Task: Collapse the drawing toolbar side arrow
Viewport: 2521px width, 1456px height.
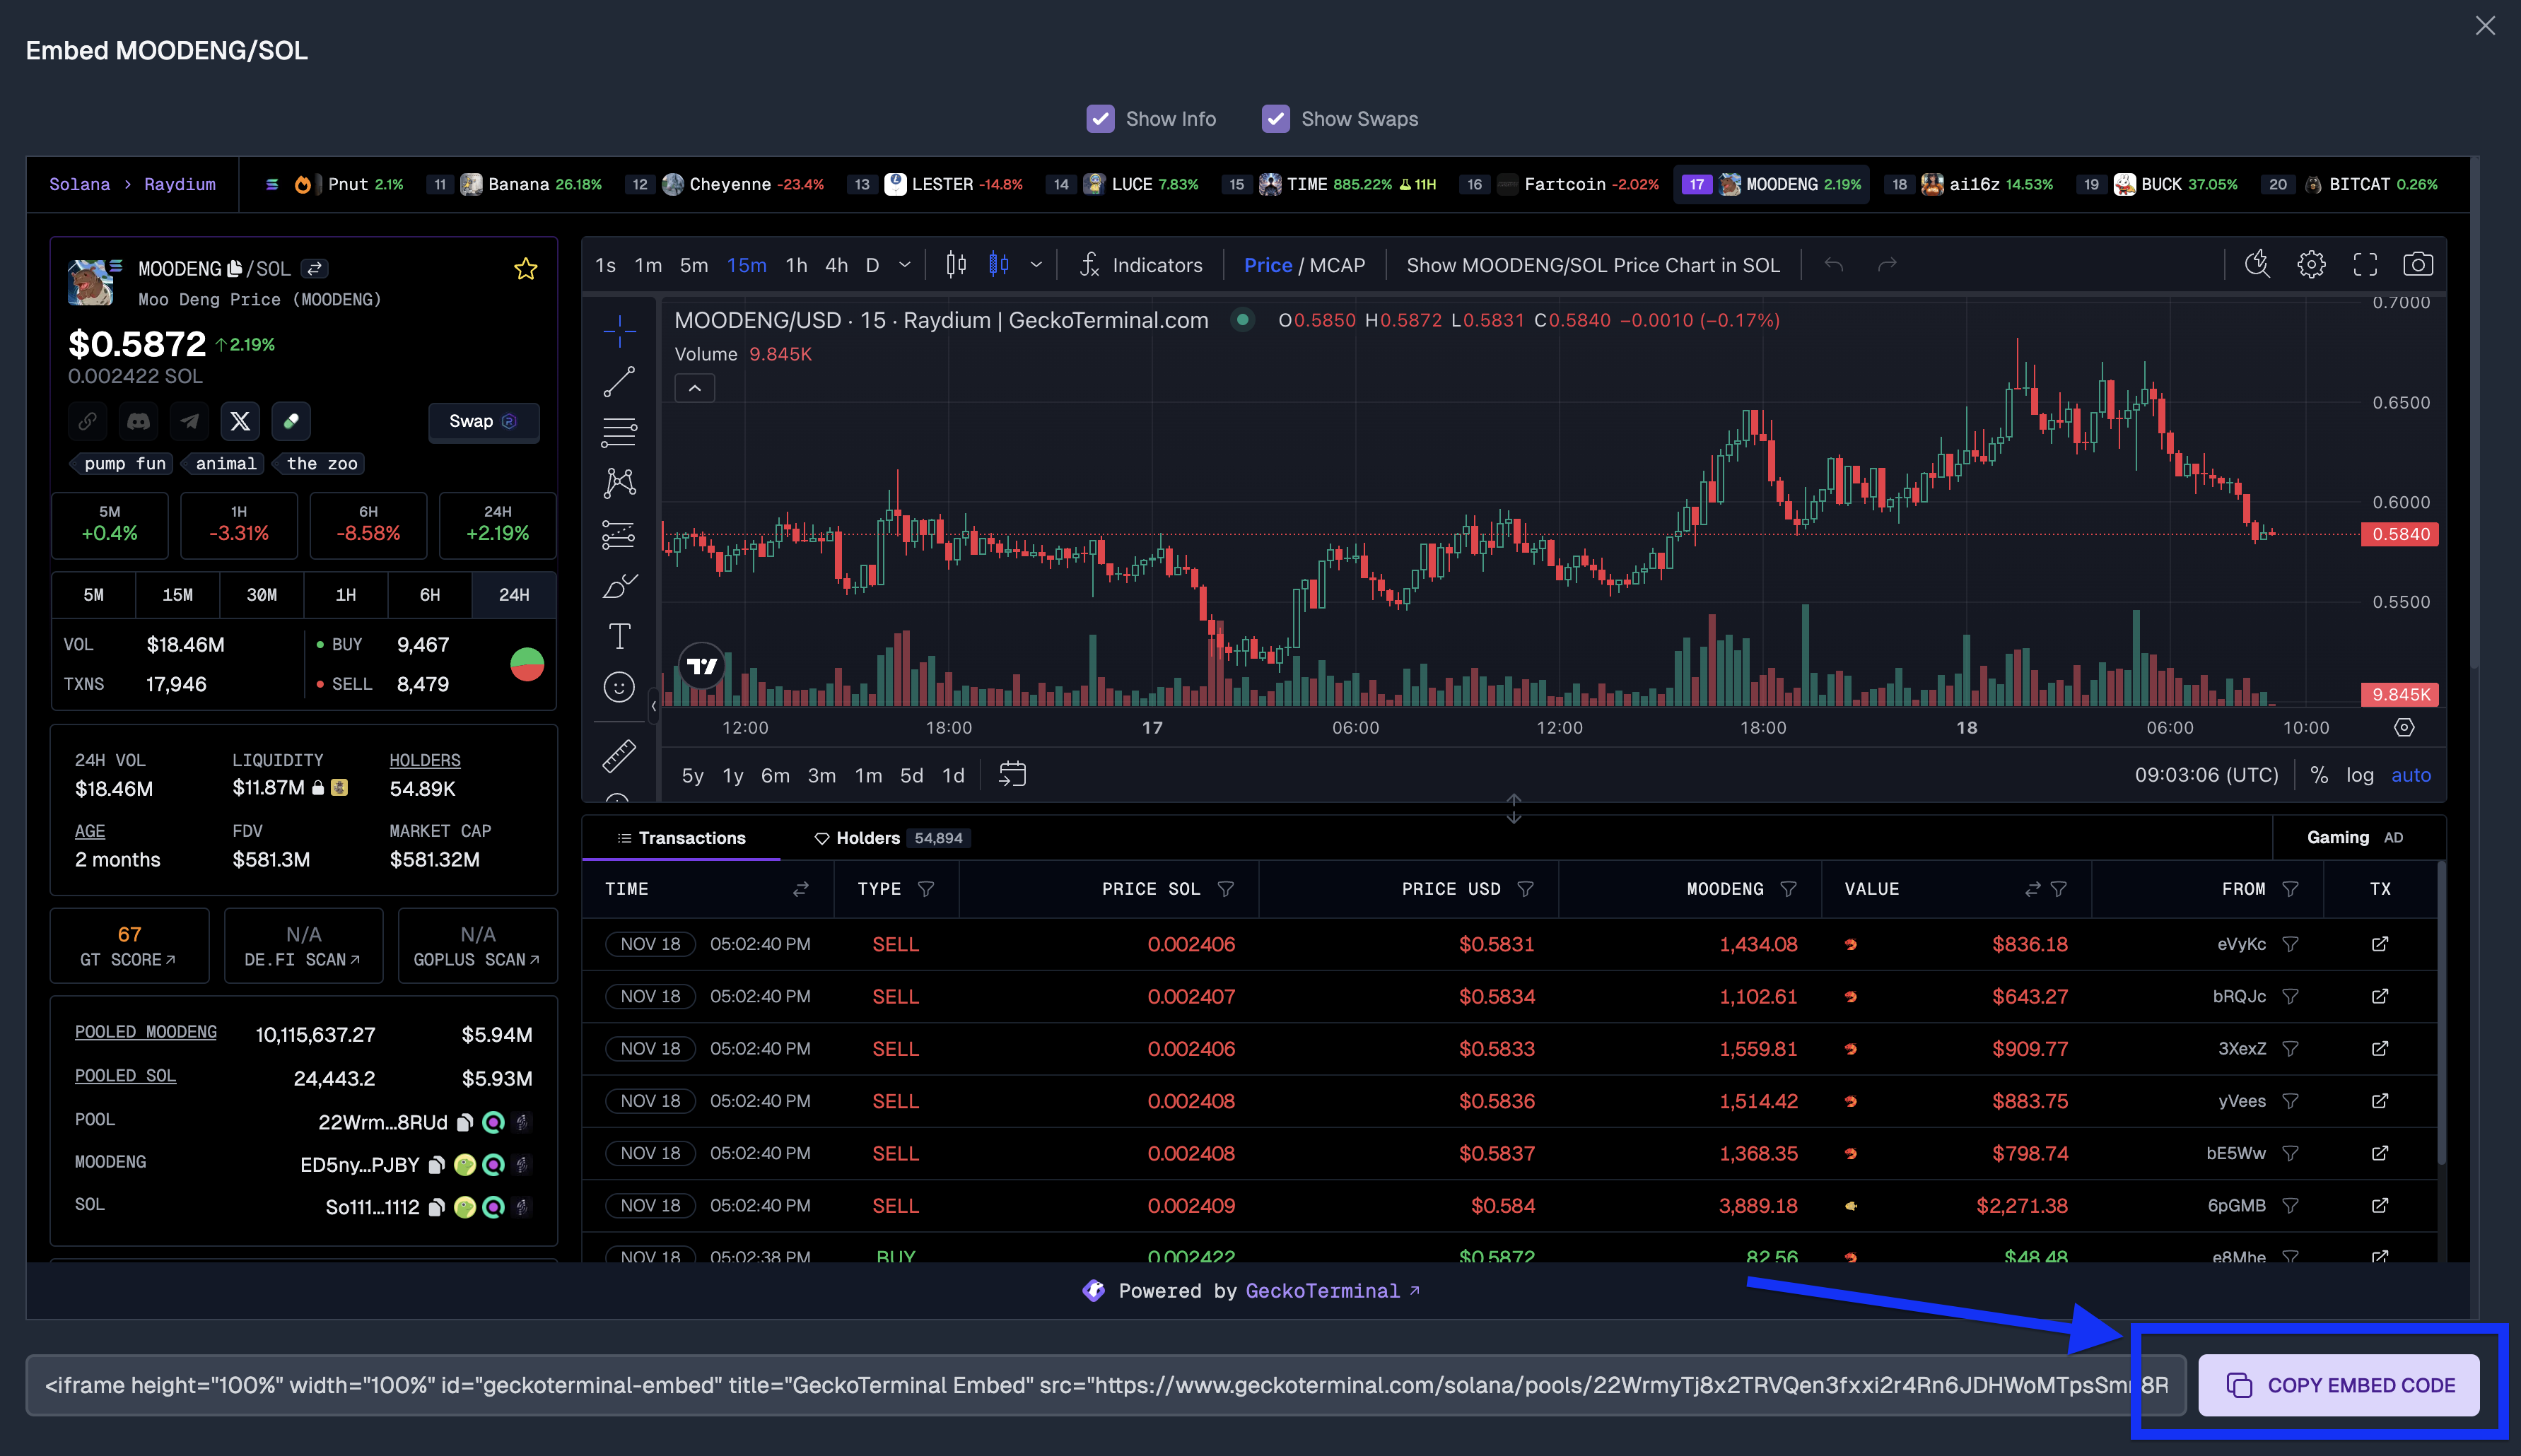Action: tap(653, 706)
